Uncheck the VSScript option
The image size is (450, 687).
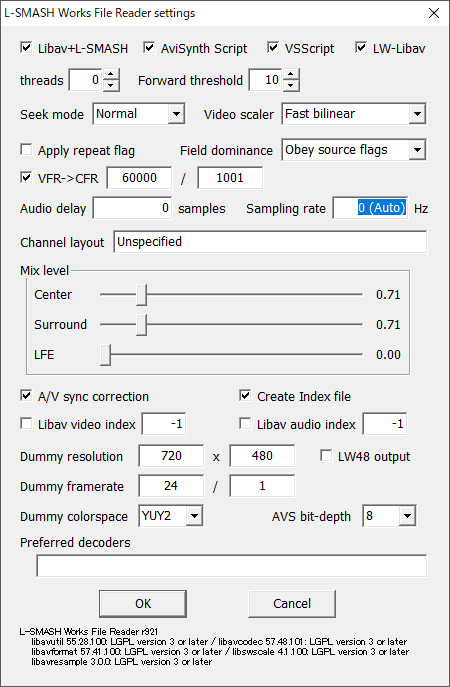pos(273,48)
